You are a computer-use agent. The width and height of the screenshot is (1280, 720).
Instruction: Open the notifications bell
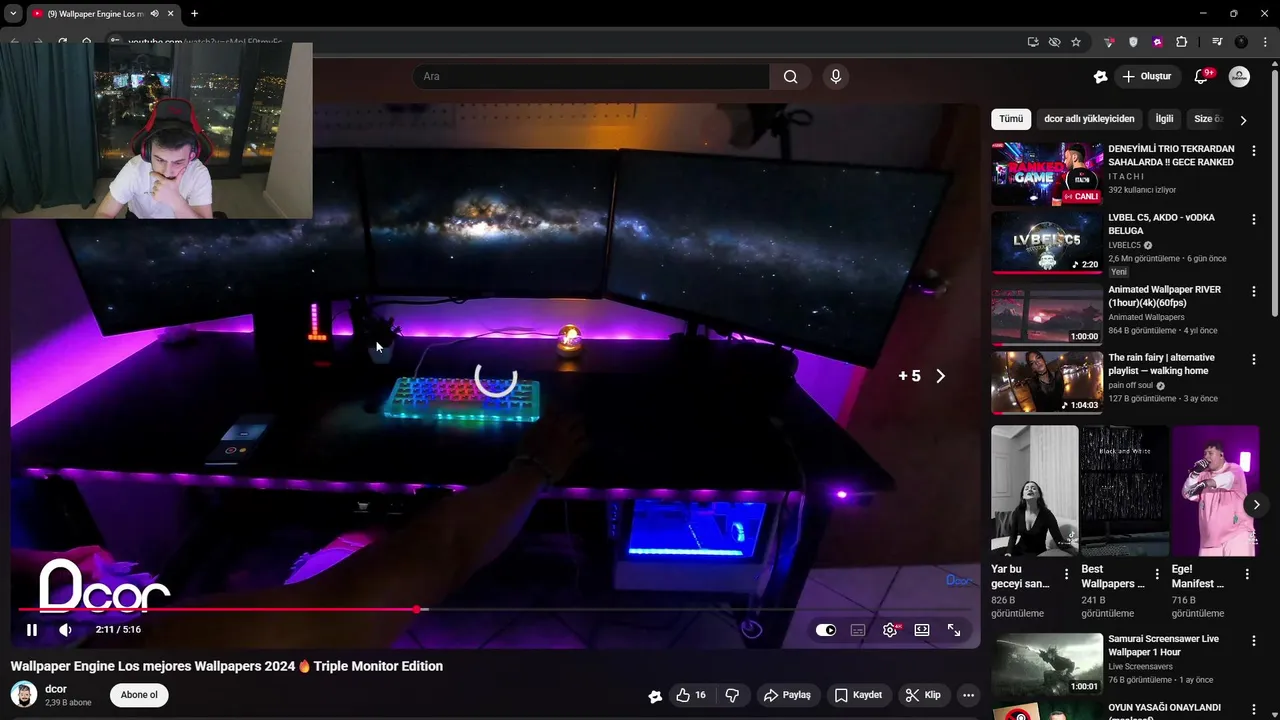click(x=1202, y=77)
